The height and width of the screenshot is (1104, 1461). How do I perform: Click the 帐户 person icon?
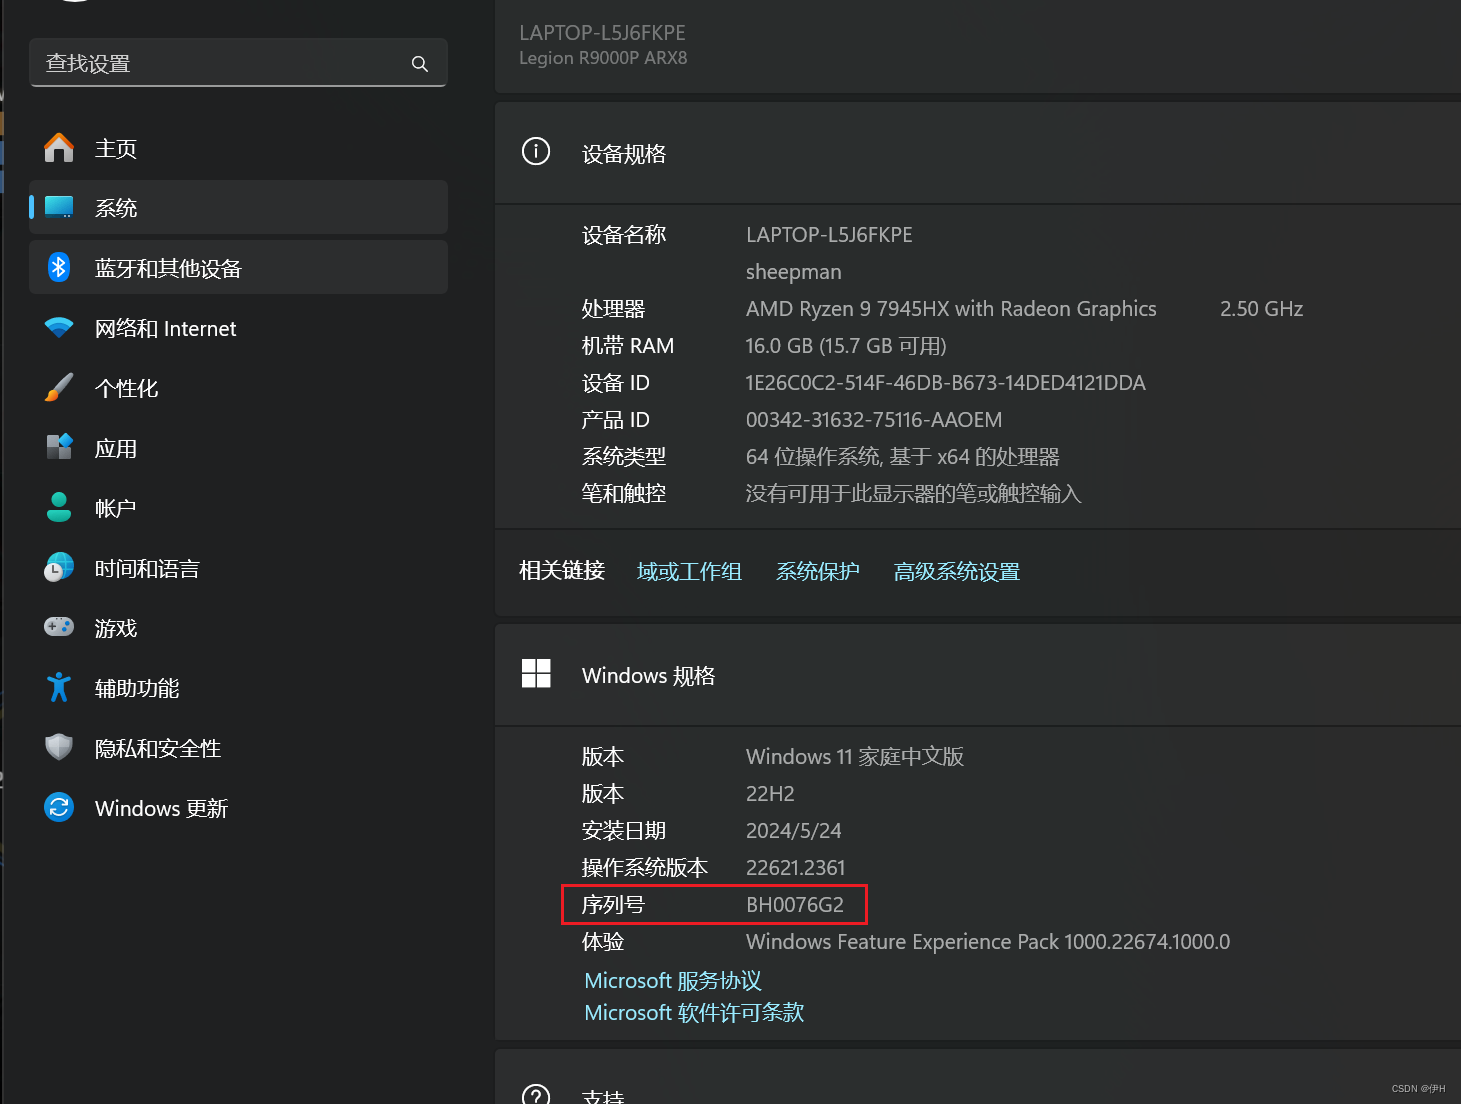[x=59, y=507]
